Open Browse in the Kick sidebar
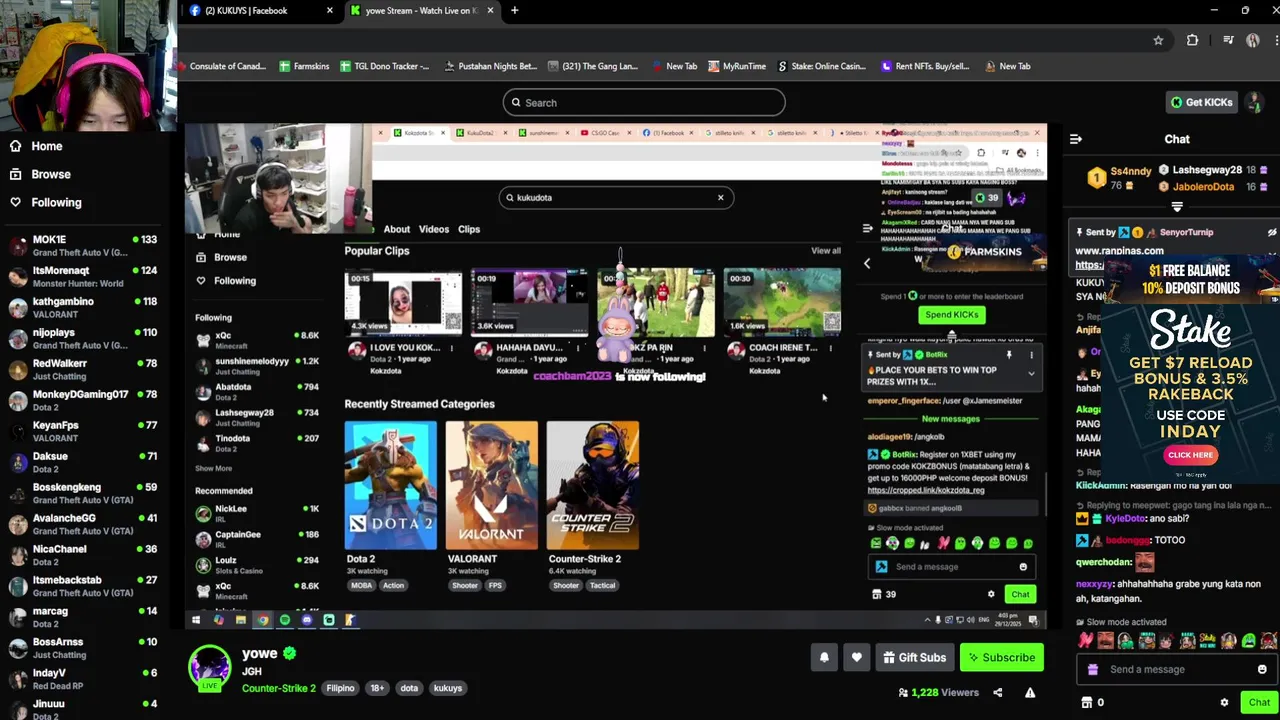Viewport: 1280px width, 720px height. (40, 174)
